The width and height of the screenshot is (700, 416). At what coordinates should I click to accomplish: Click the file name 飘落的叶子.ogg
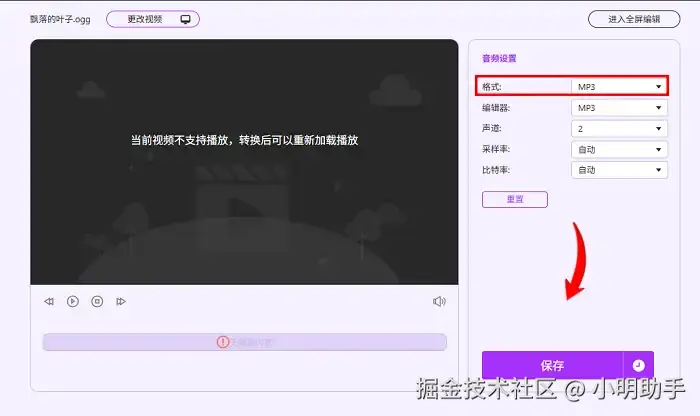(60, 19)
